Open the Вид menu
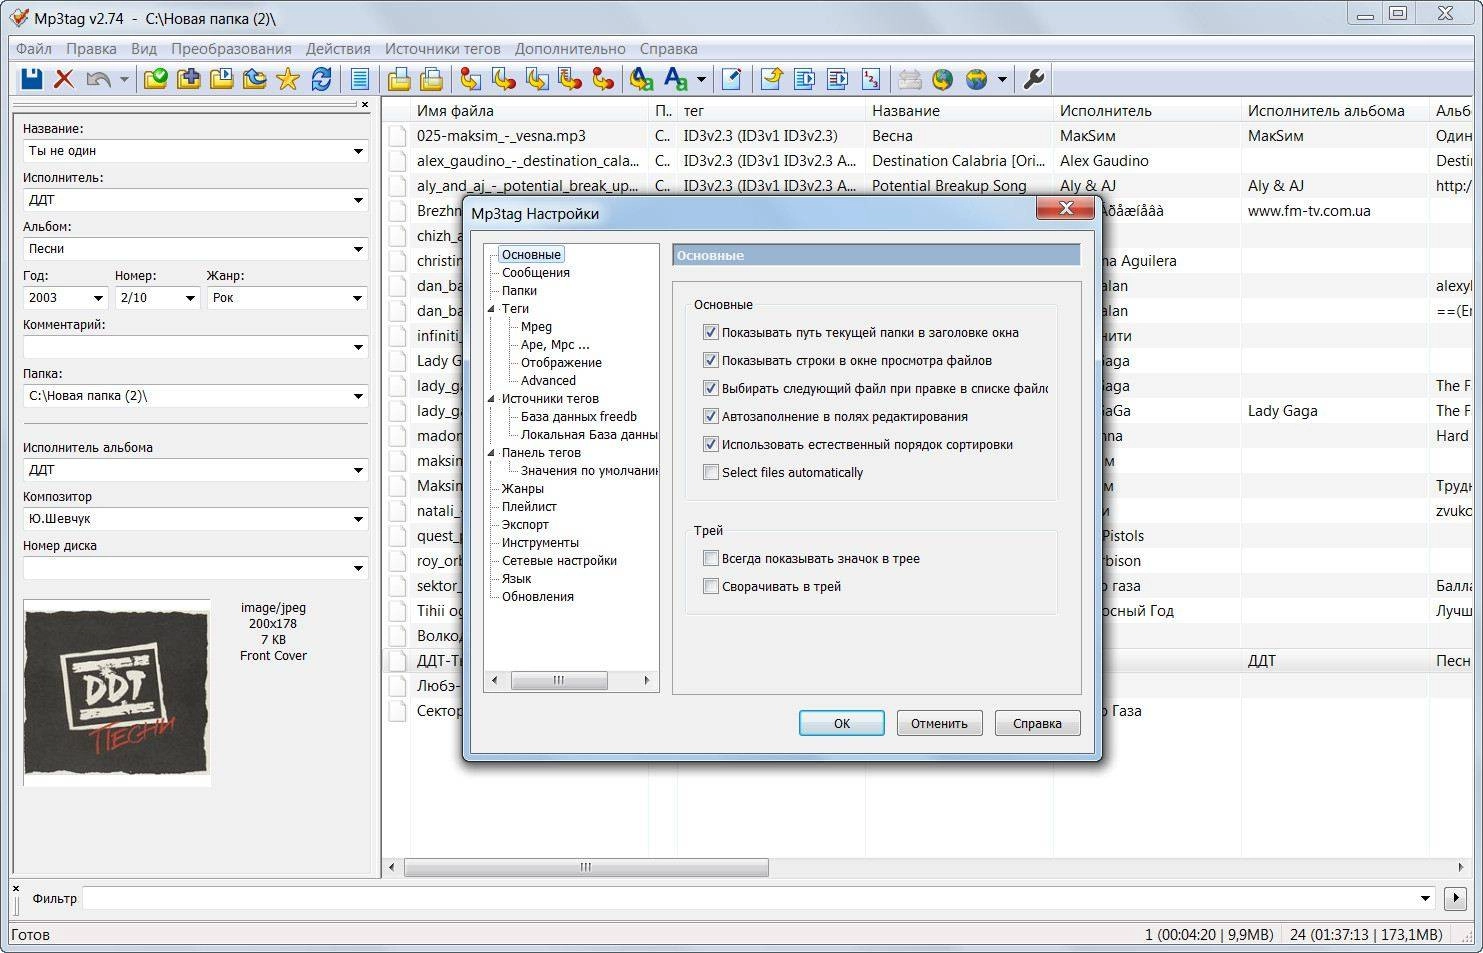This screenshot has height=953, width=1483. coord(144,48)
